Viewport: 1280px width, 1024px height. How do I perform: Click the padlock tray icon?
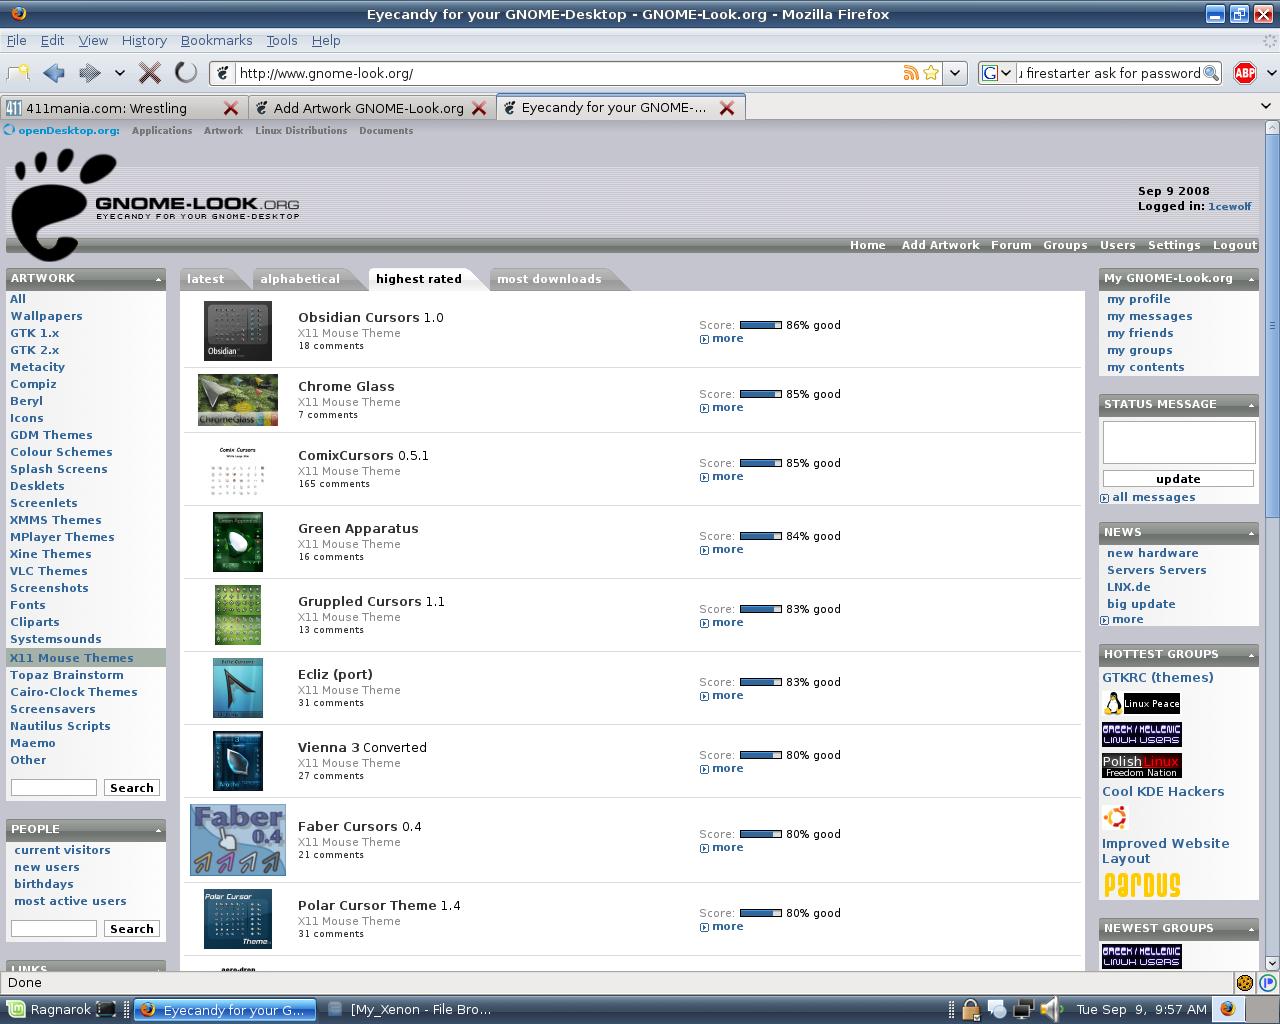click(x=970, y=1009)
